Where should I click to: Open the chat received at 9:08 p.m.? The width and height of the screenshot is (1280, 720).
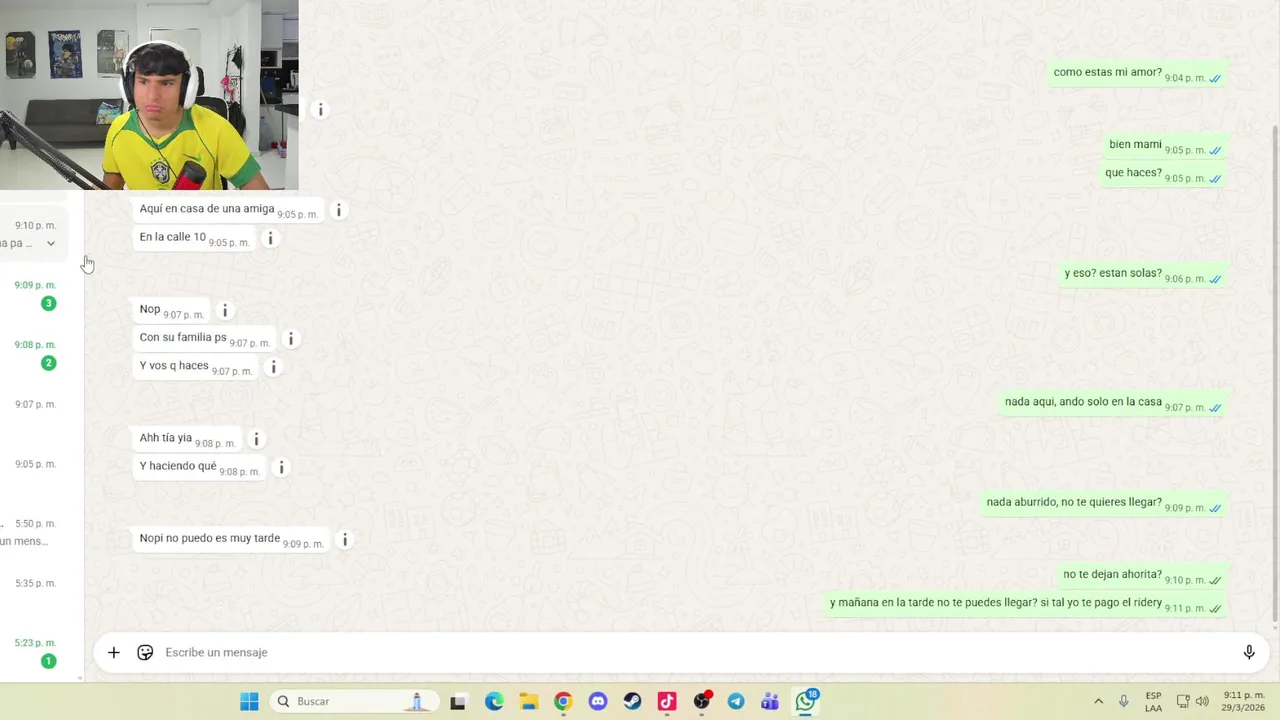[35, 354]
